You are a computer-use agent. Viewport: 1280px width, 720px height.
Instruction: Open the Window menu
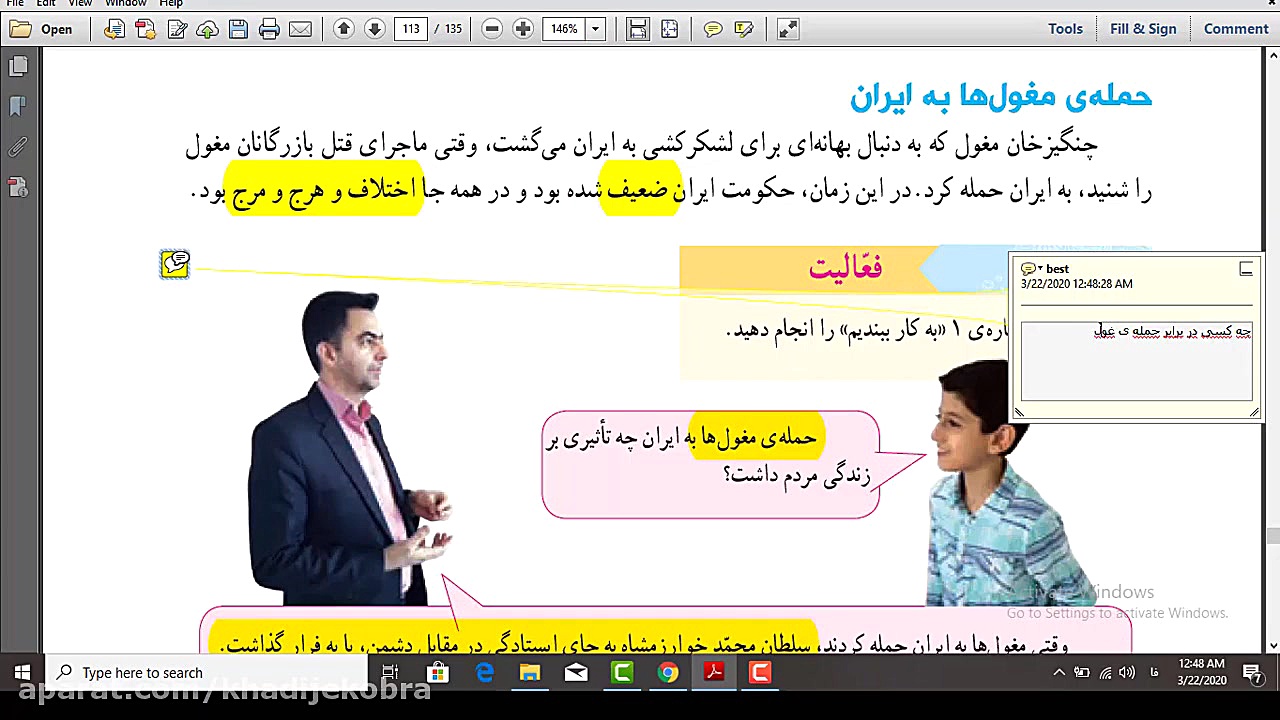click(125, 4)
